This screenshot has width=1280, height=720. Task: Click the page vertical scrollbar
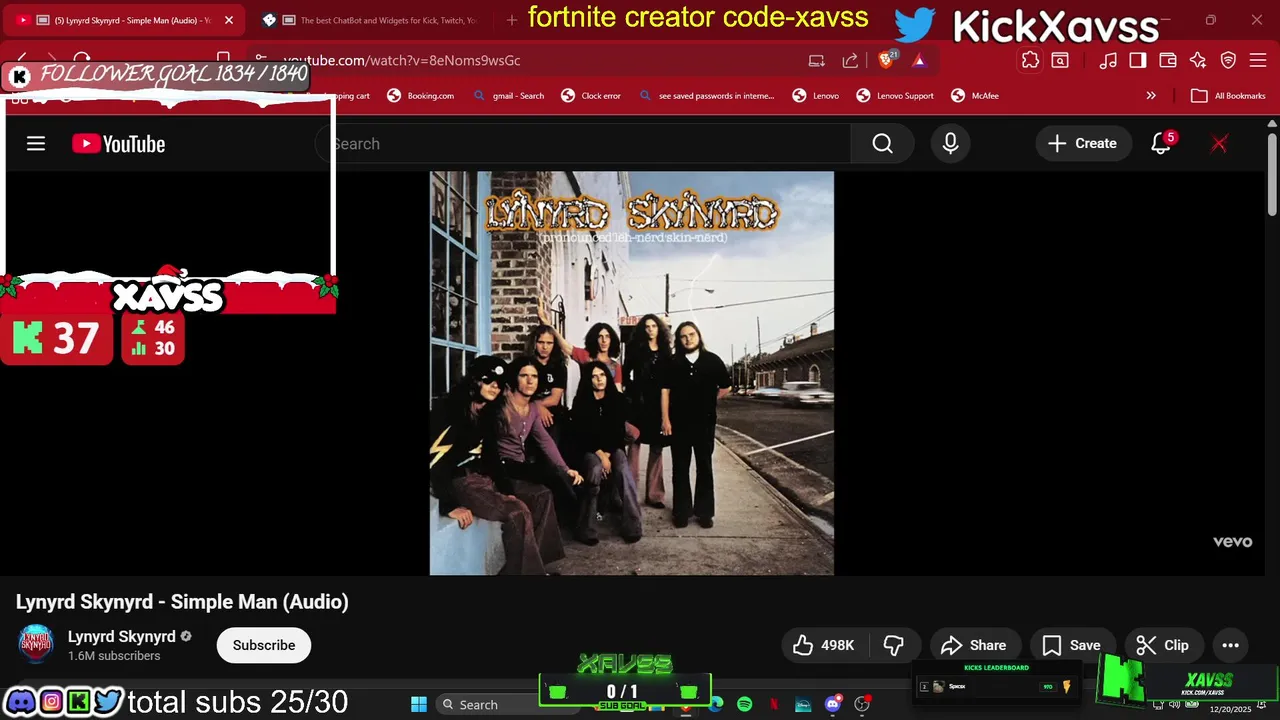click(x=1272, y=173)
